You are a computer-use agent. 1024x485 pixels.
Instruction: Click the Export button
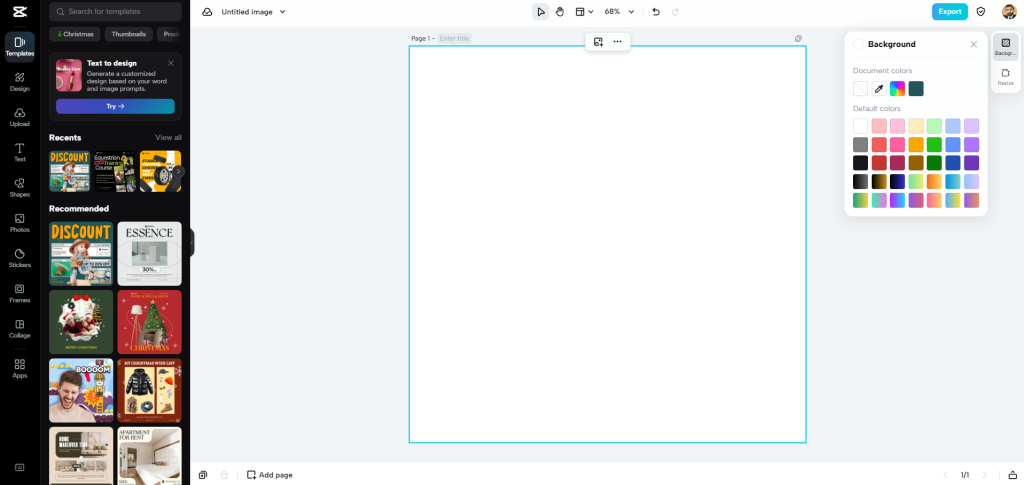click(949, 12)
